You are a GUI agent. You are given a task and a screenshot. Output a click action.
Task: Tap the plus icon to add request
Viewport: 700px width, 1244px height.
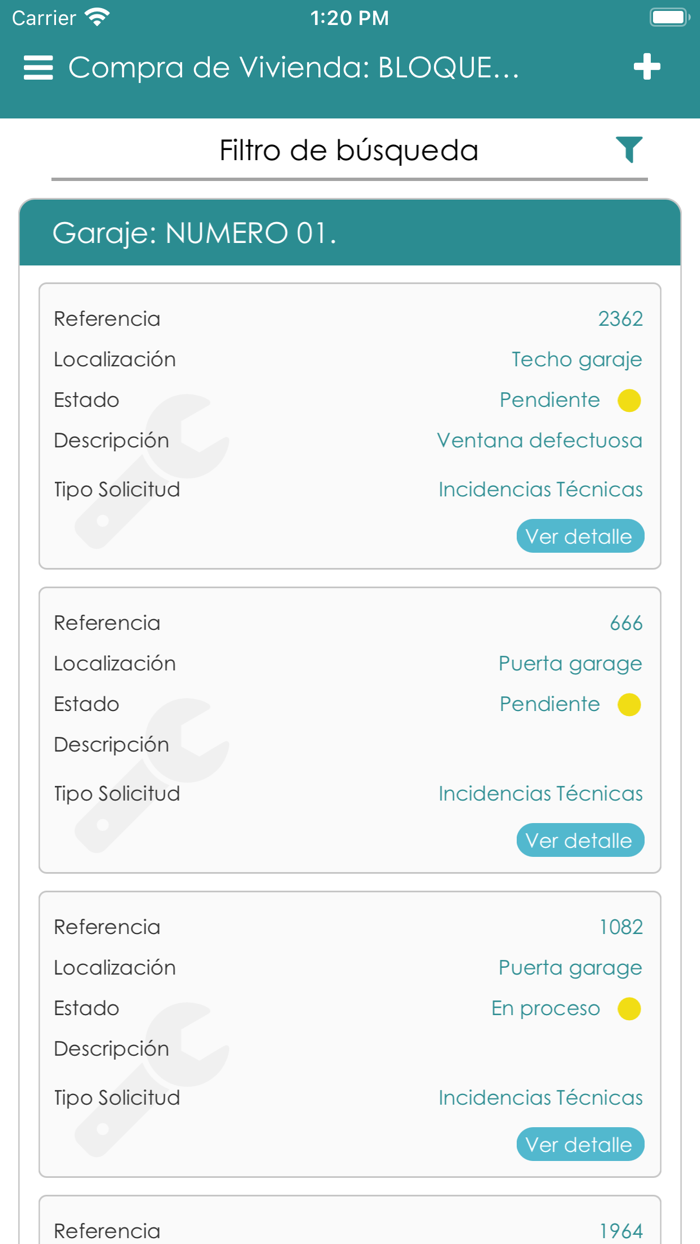647,67
